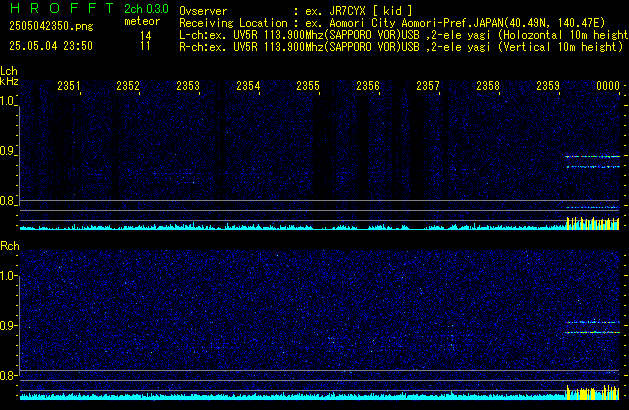Click the 2351 time marker
The height and width of the screenshot is (410, 629).
pos(69,86)
